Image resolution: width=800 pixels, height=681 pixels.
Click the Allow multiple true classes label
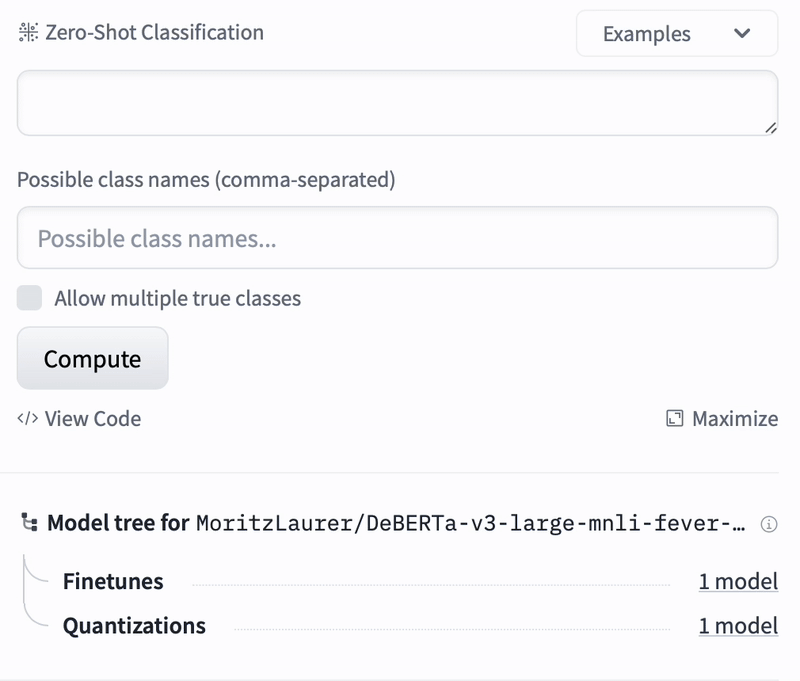[x=178, y=298]
